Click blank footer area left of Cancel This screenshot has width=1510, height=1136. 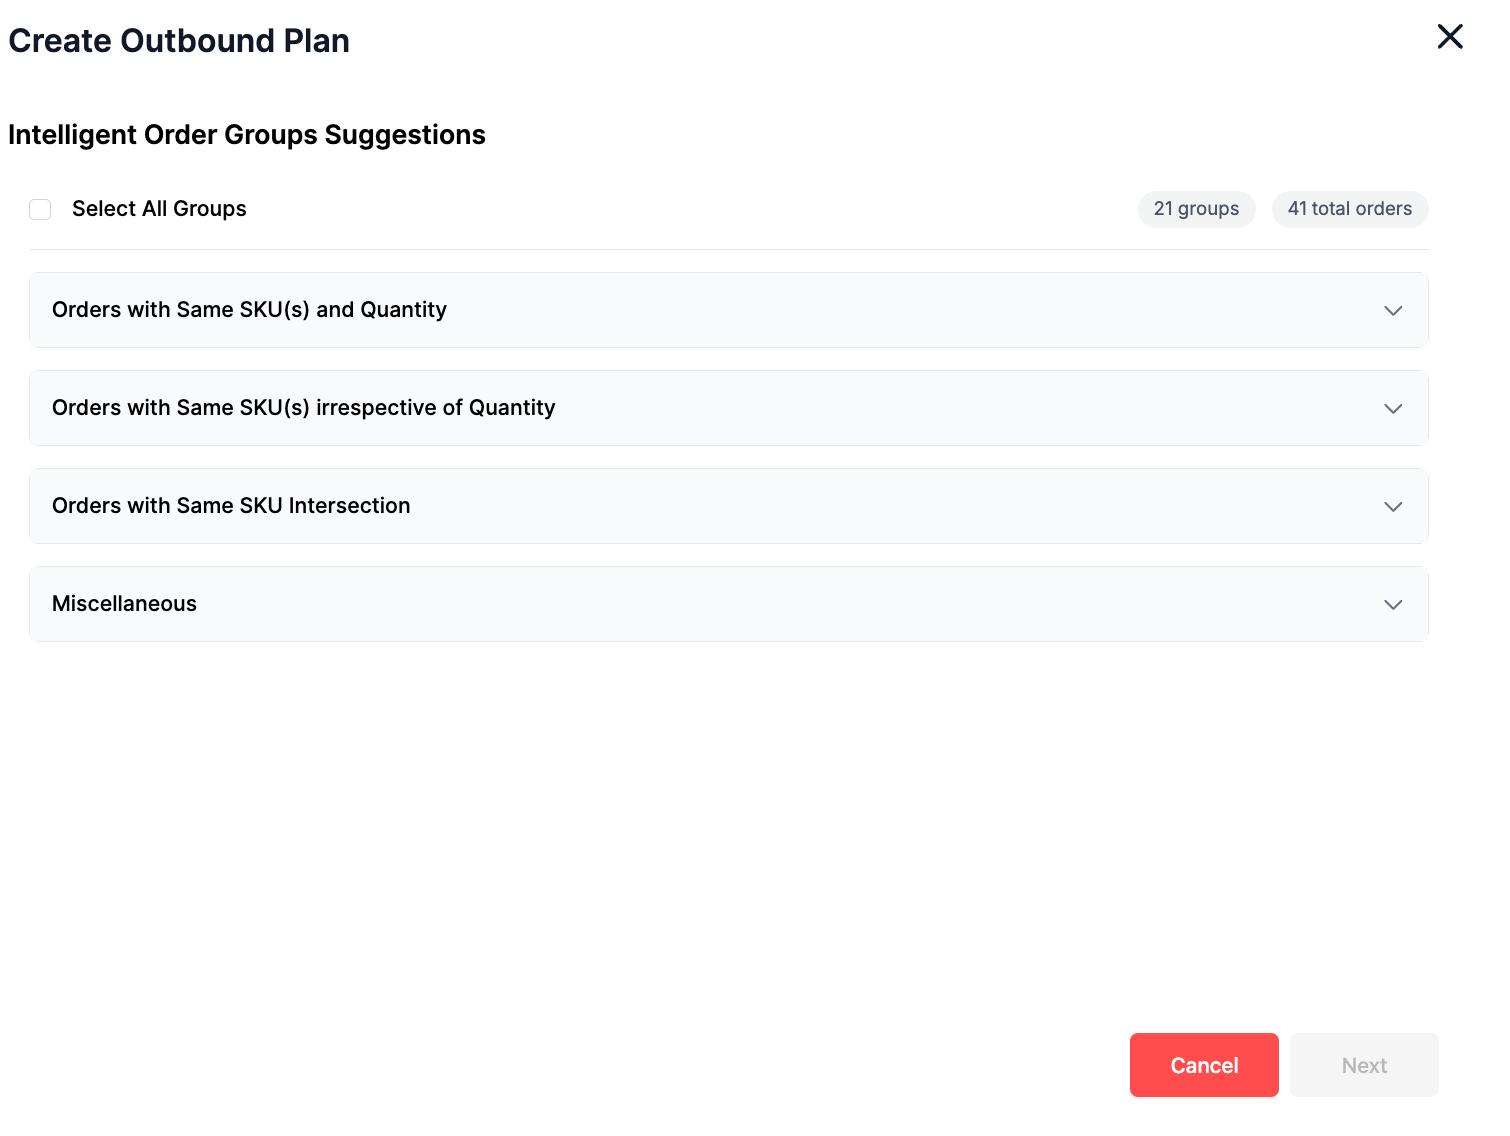coord(600,1065)
